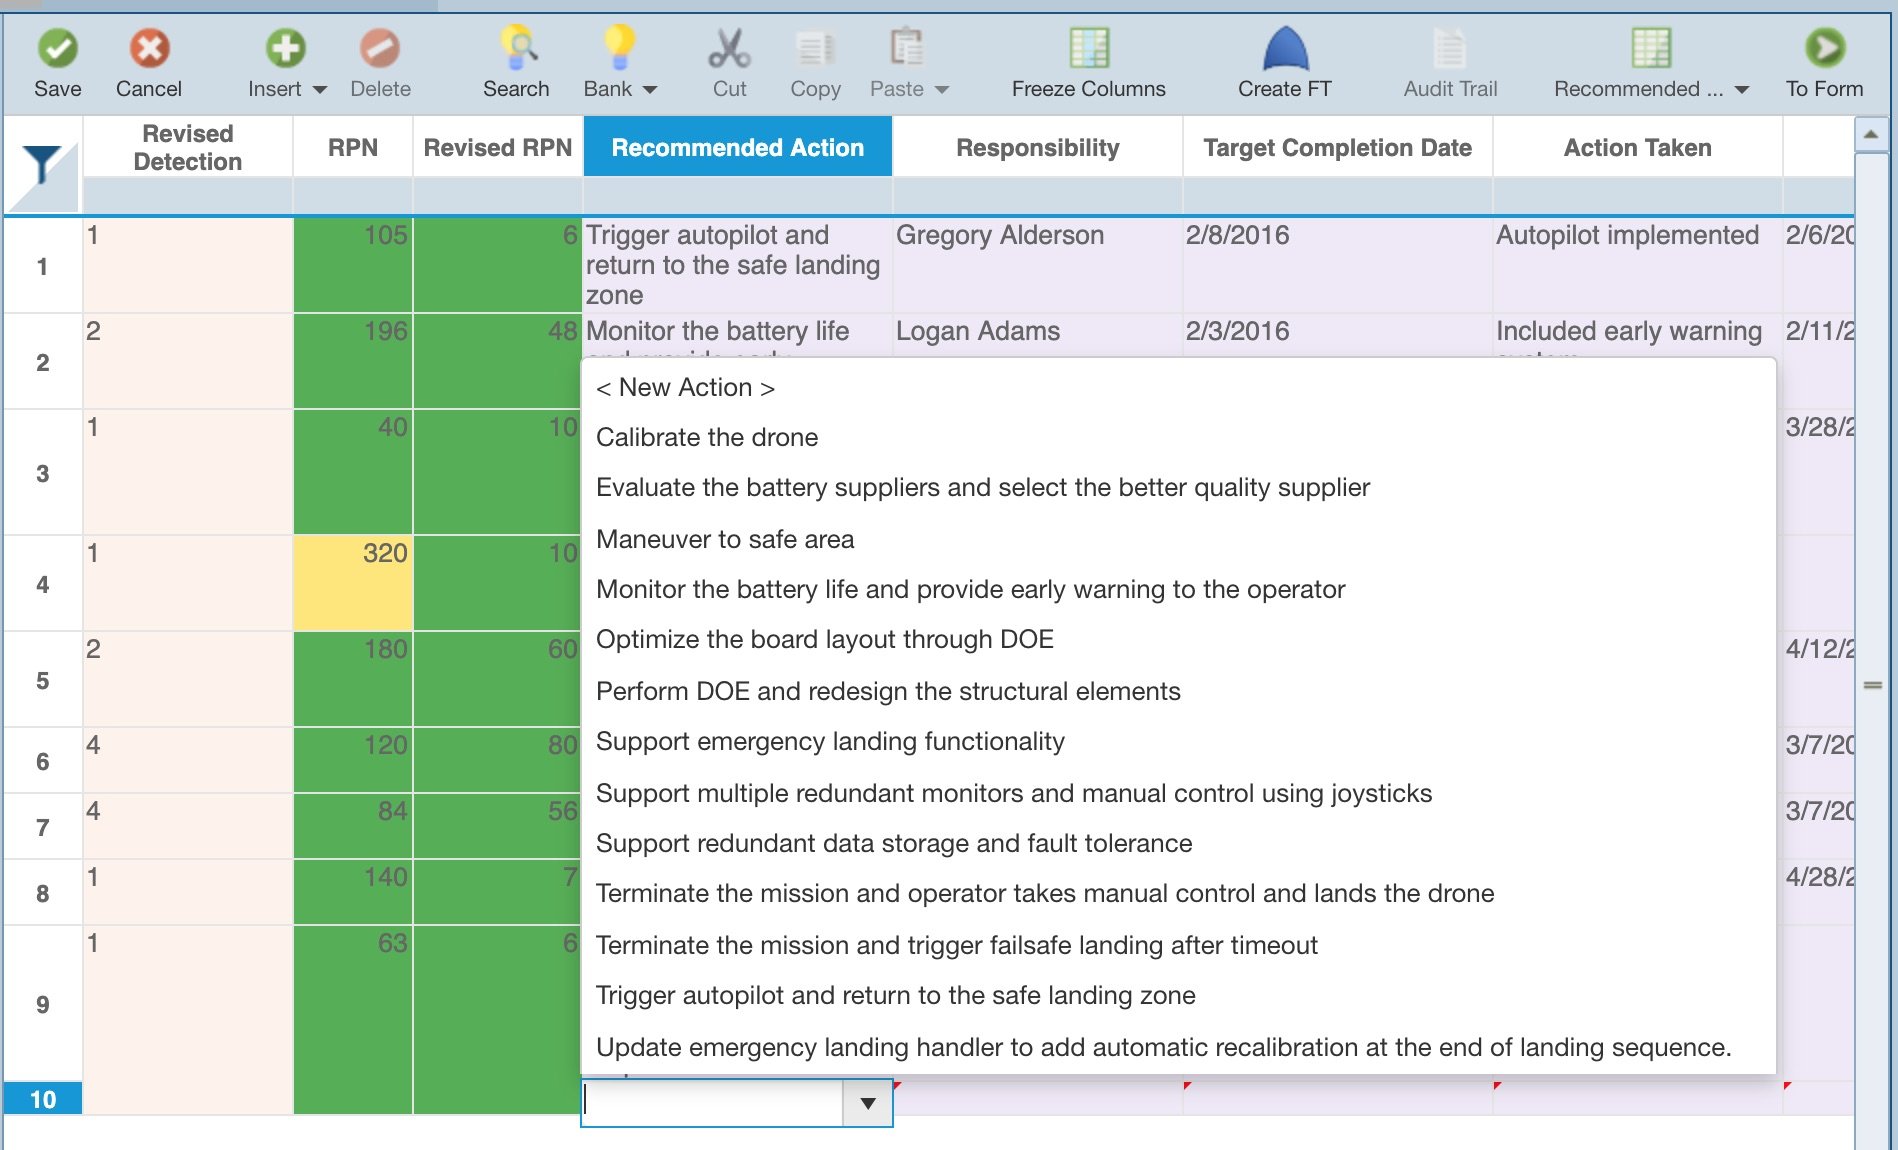Screen dimensions: 1898x1150
Task: Select row header 4
Action: [43, 584]
